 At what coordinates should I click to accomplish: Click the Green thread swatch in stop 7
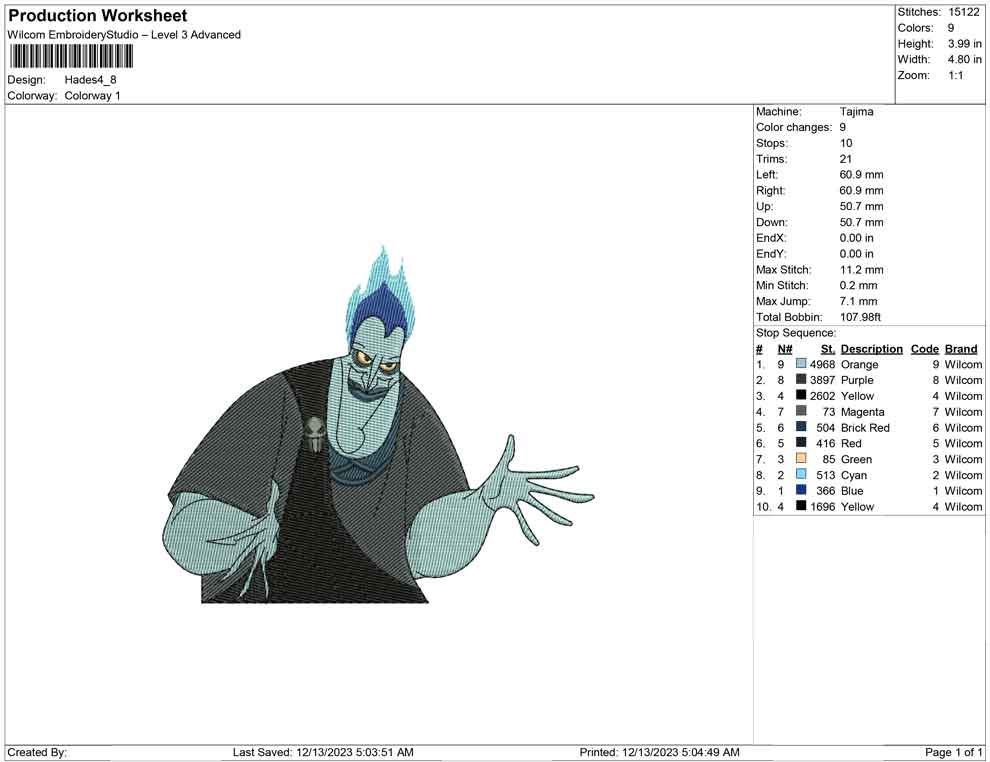801,459
